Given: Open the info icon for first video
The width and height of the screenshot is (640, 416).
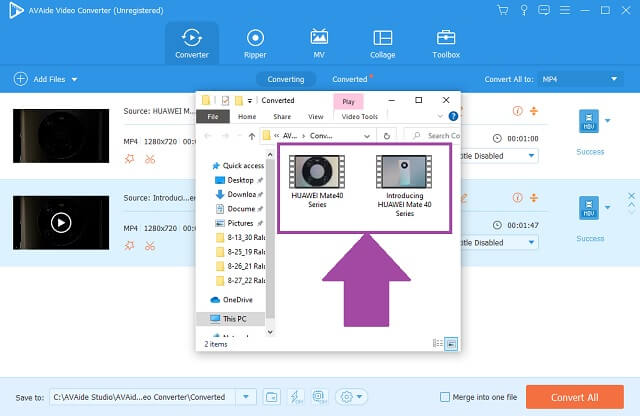Looking at the screenshot, I should (517, 111).
